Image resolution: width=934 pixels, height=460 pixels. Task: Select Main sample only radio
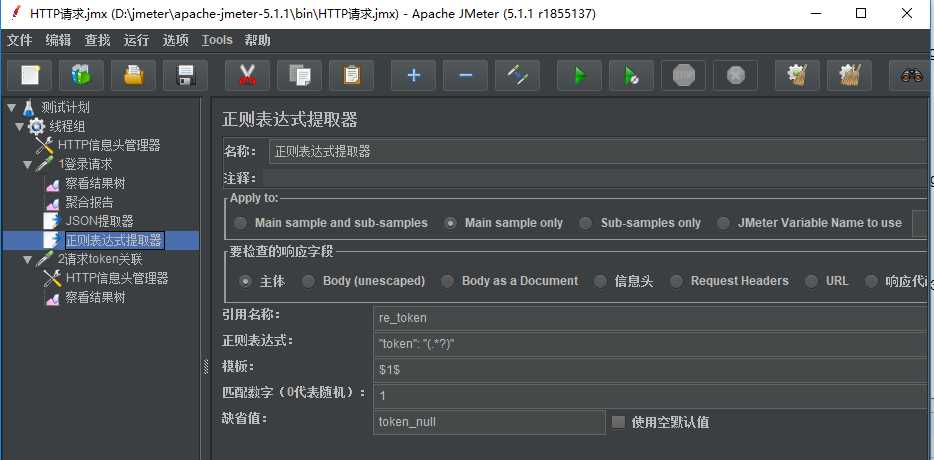pos(451,223)
